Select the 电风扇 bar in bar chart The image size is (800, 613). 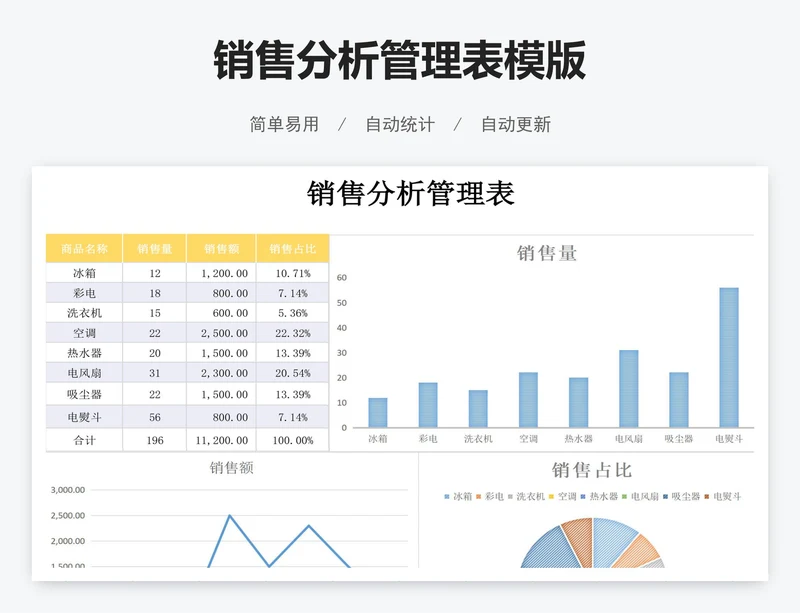click(629, 388)
